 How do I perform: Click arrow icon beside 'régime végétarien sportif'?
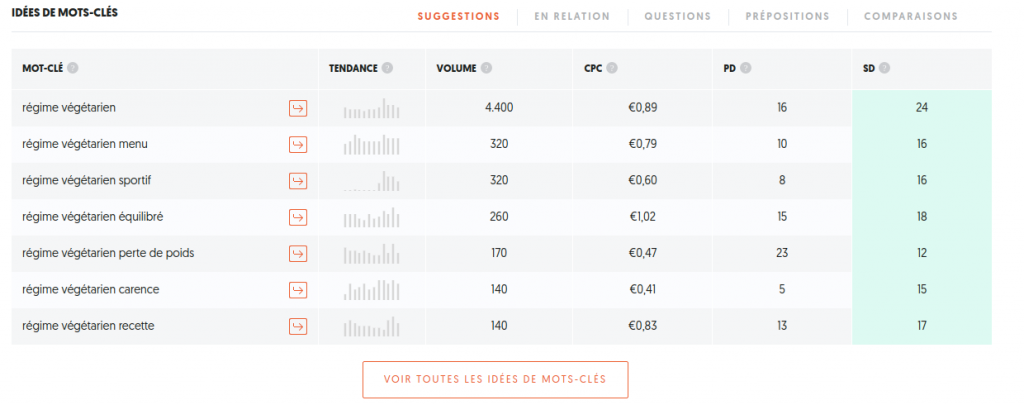[298, 181]
